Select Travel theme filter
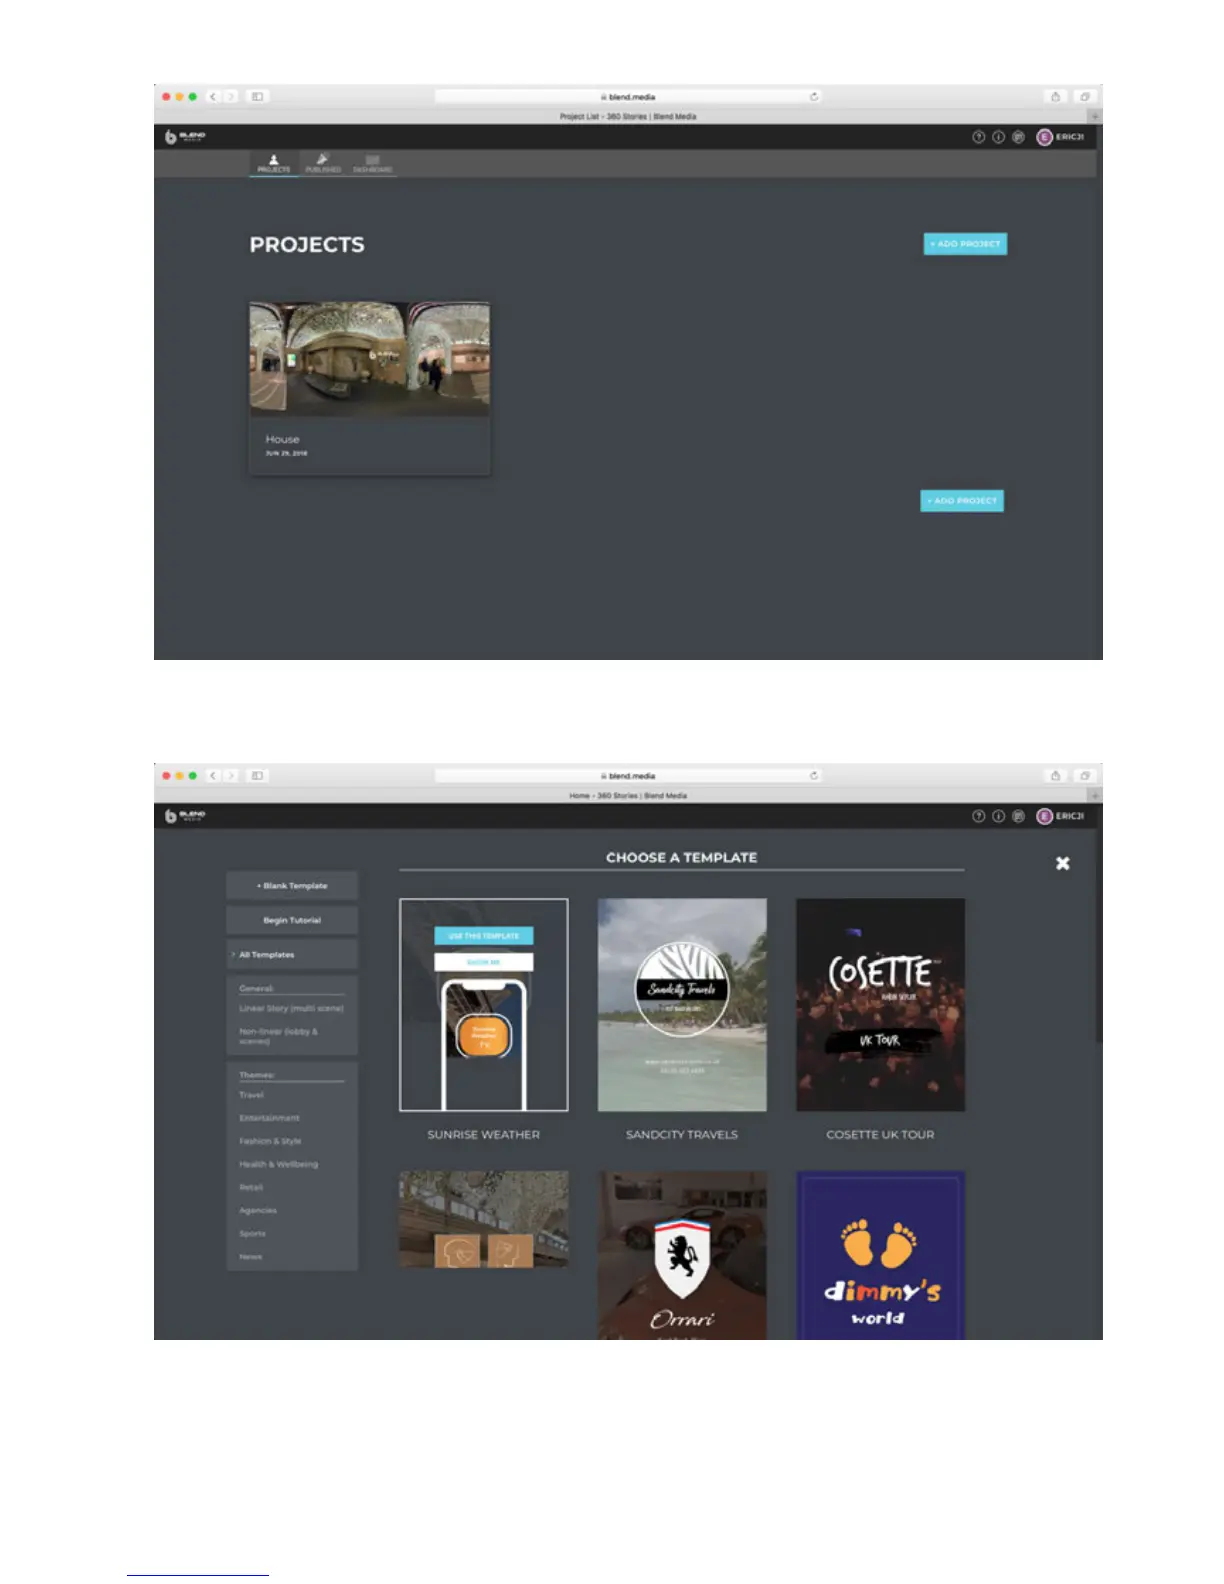1224x1584 pixels. [x=251, y=1095]
